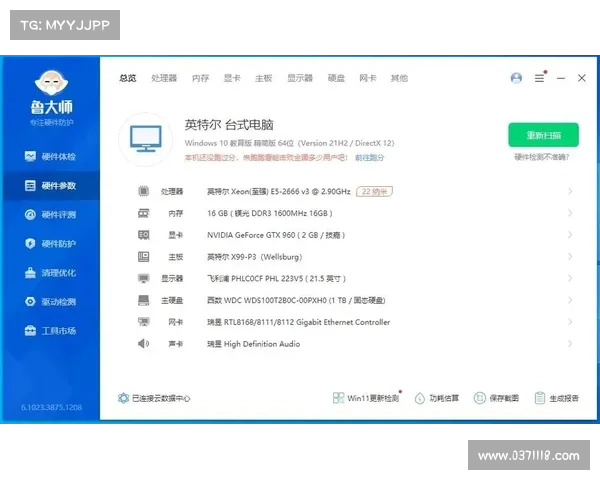Open 硬件防护 hardware protection in sidebar
Image resolution: width=600 pixels, height=480 pixels.
pos(51,243)
